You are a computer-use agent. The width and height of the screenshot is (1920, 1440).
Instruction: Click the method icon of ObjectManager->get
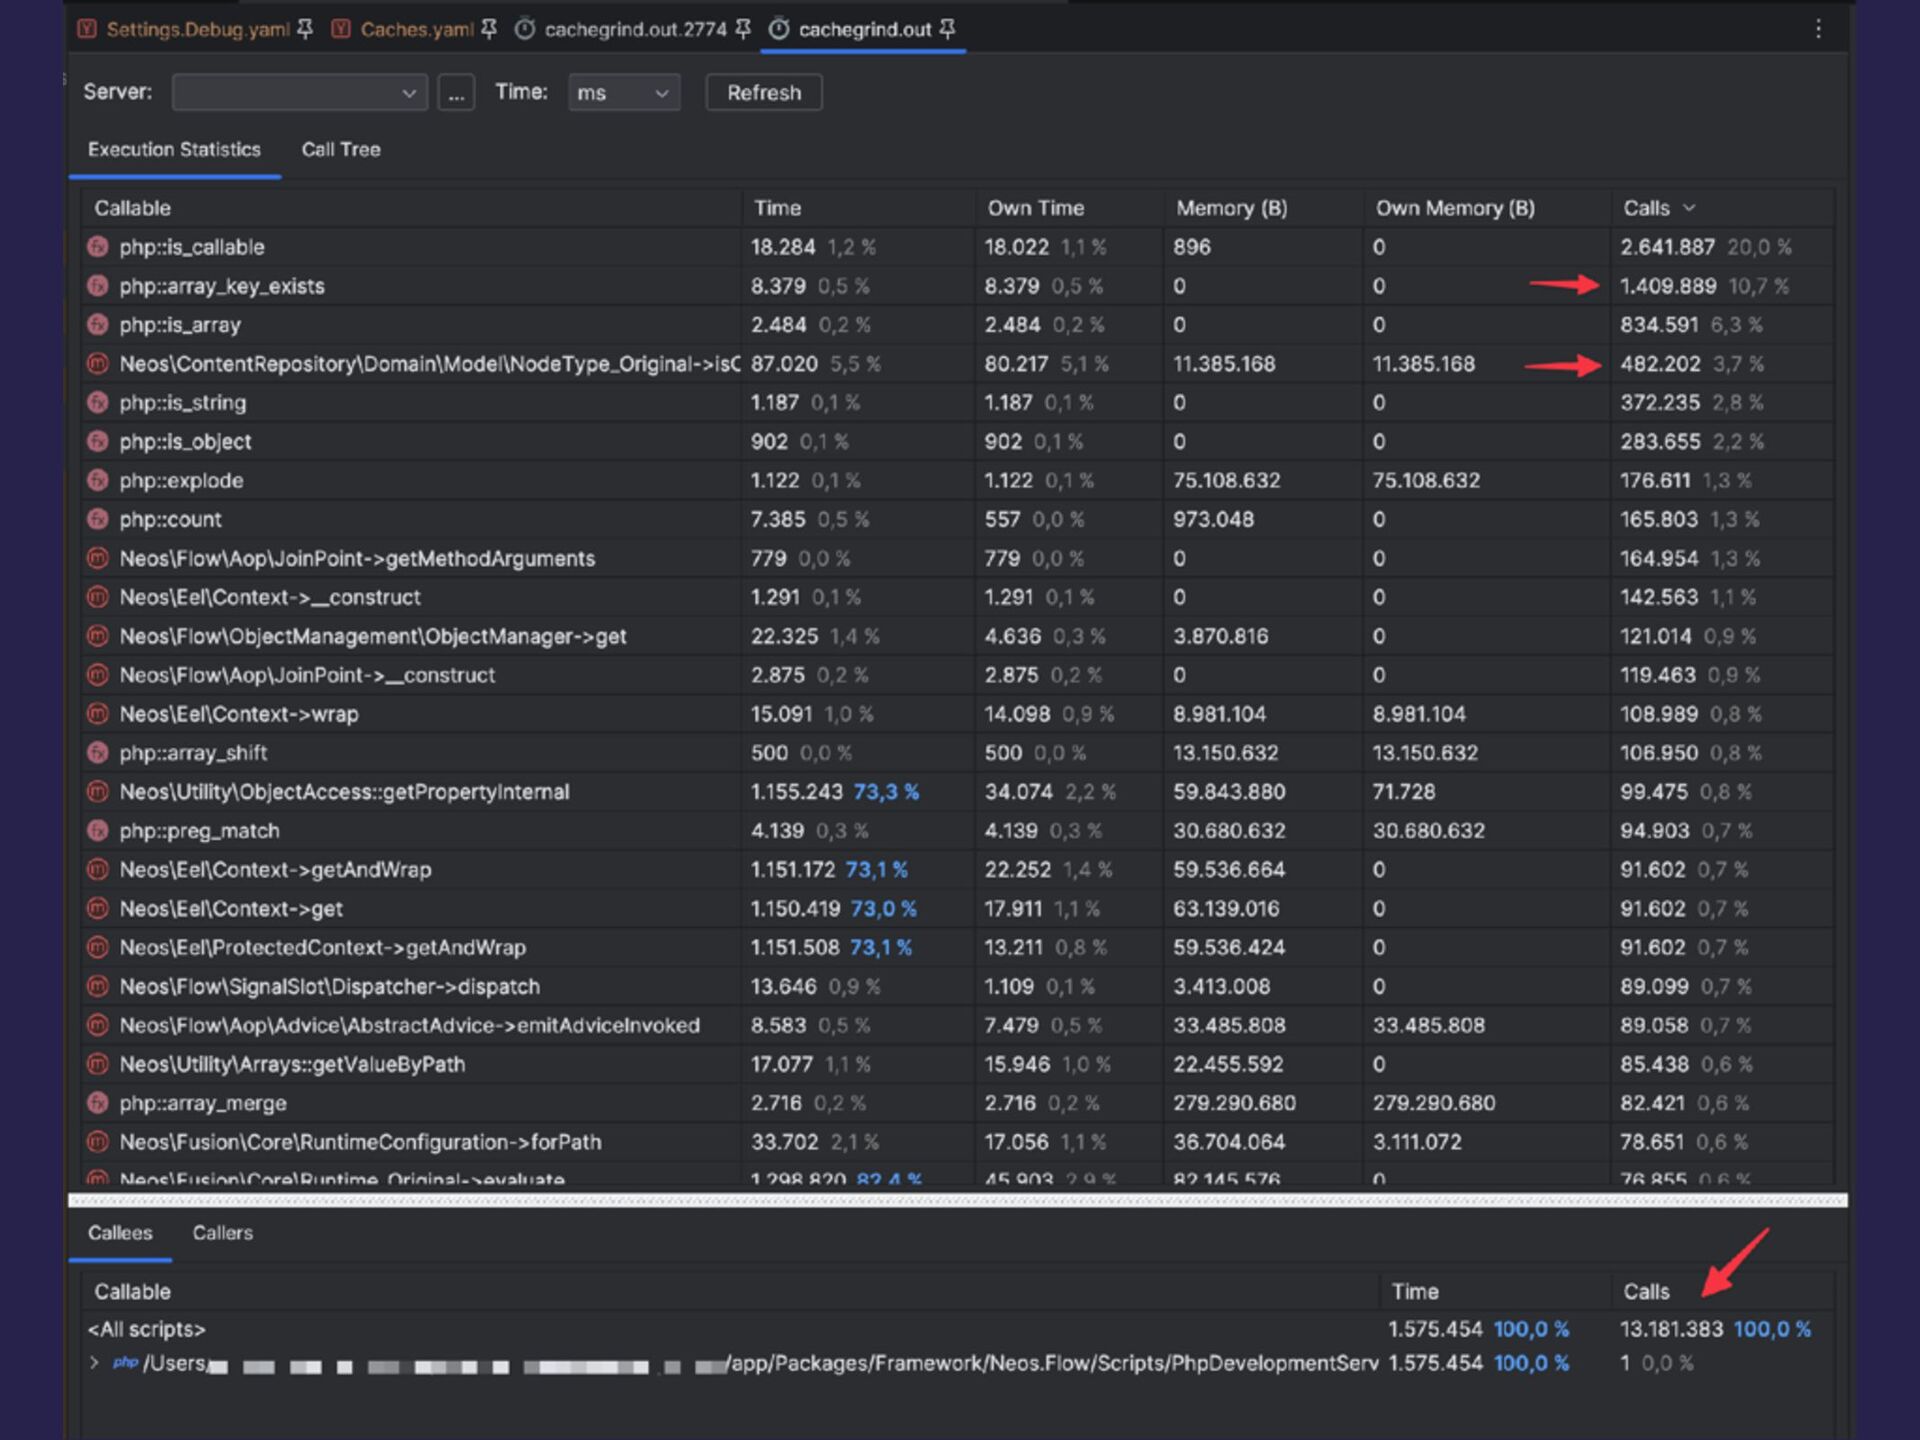click(x=97, y=636)
